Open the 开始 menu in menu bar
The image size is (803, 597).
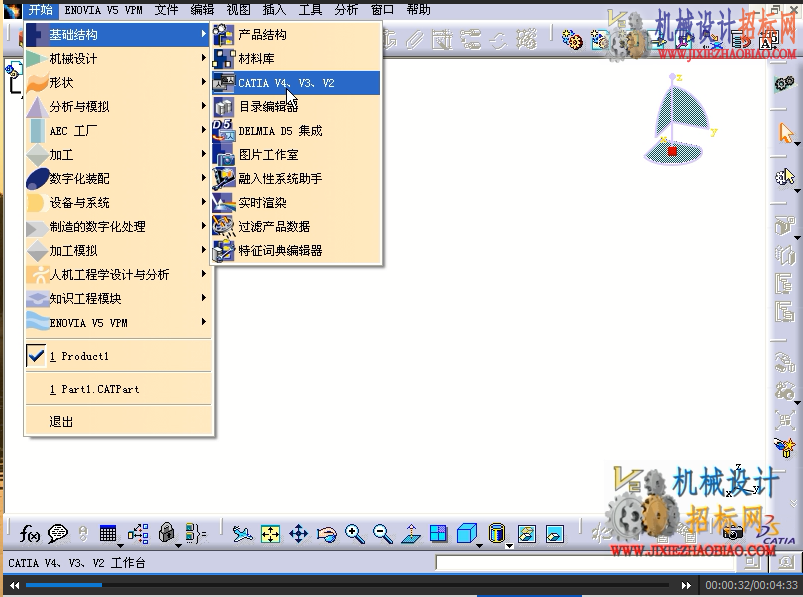pos(40,10)
